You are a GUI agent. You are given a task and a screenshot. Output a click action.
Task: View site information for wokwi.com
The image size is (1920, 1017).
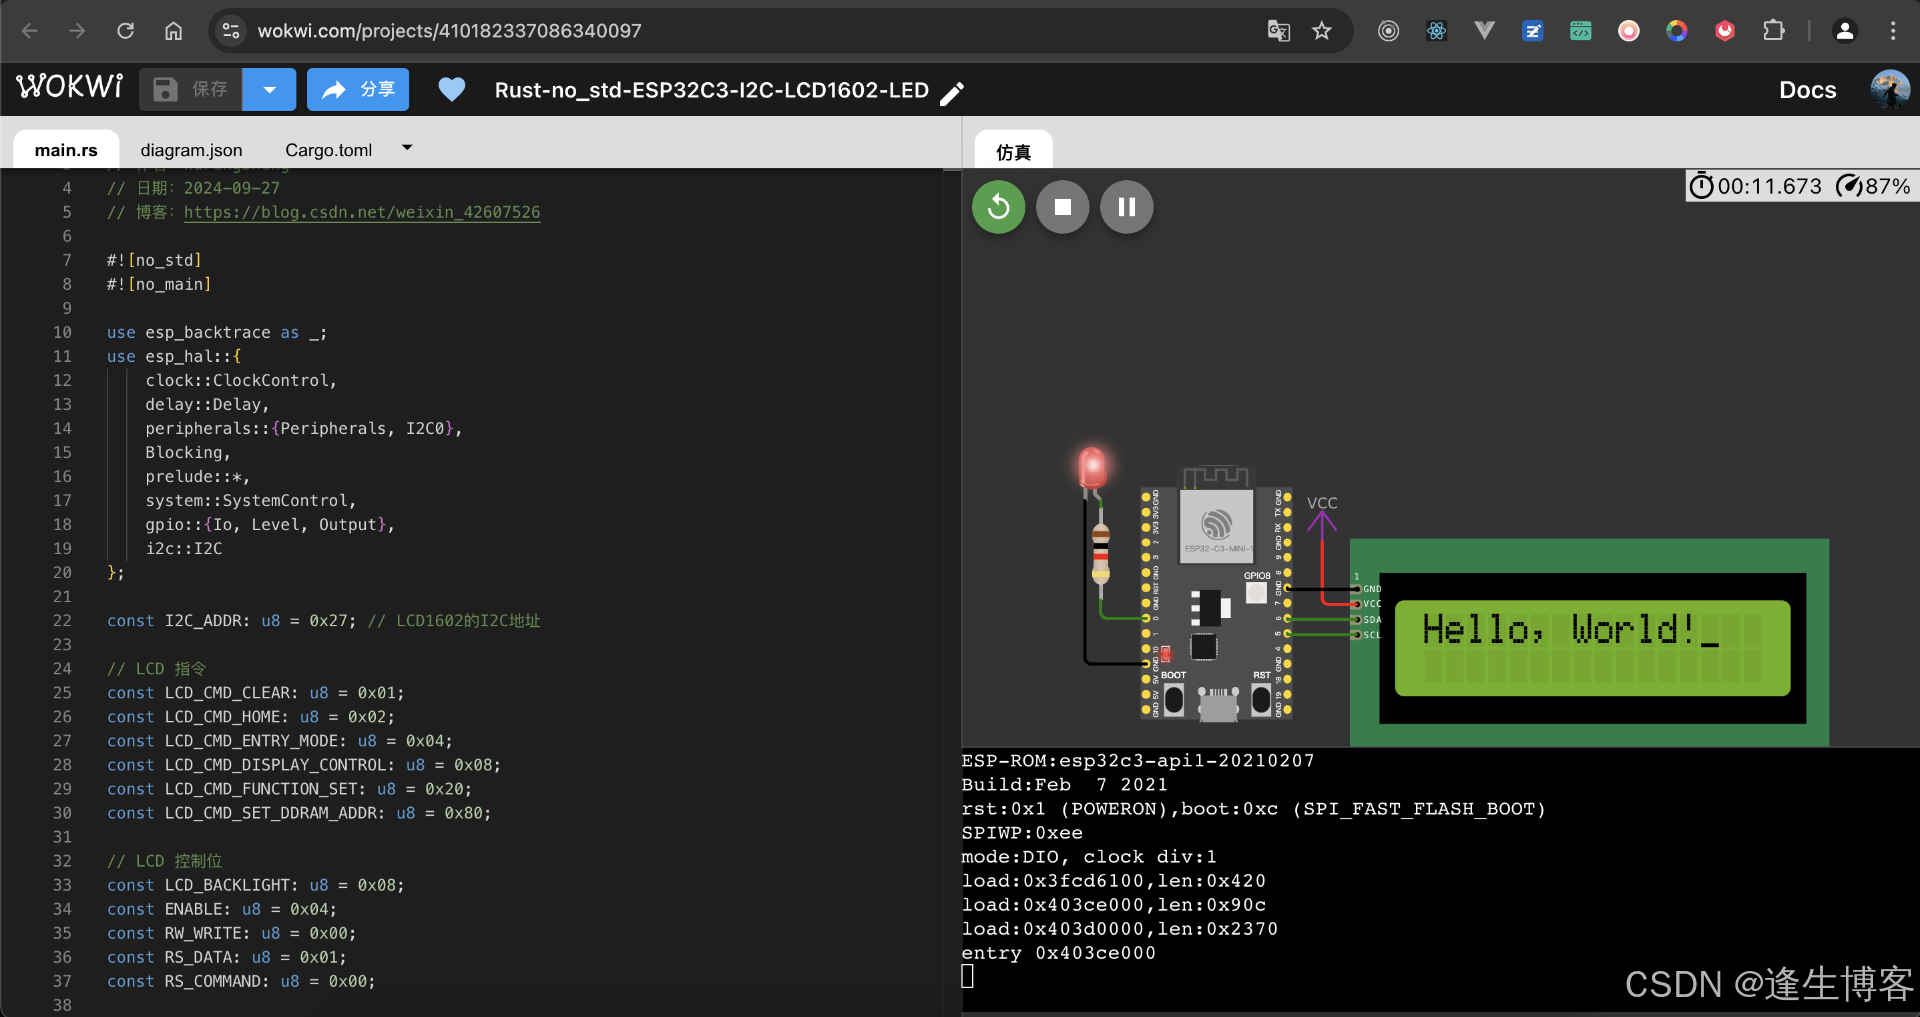click(231, 31)
